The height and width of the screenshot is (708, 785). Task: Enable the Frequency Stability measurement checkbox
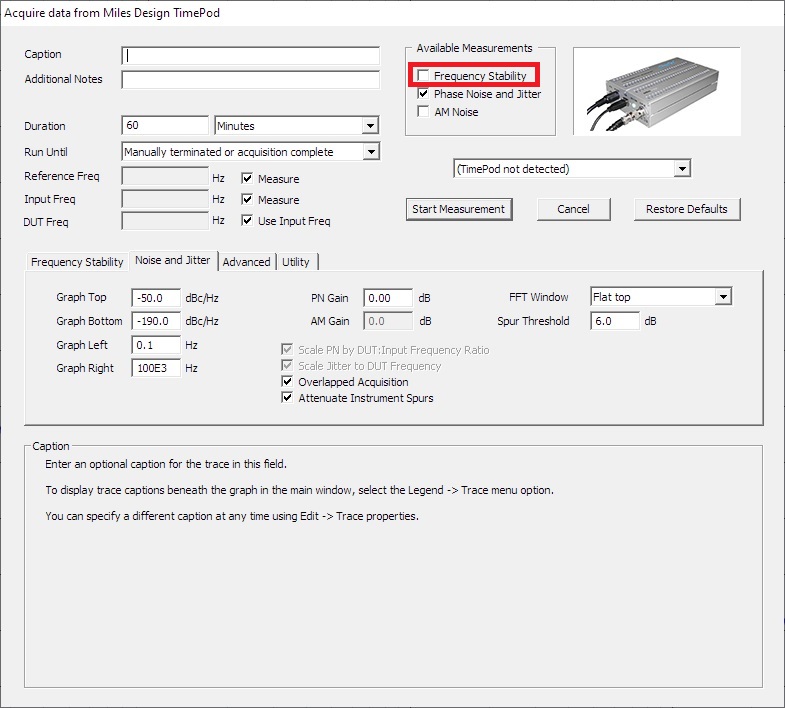point(423,76)
